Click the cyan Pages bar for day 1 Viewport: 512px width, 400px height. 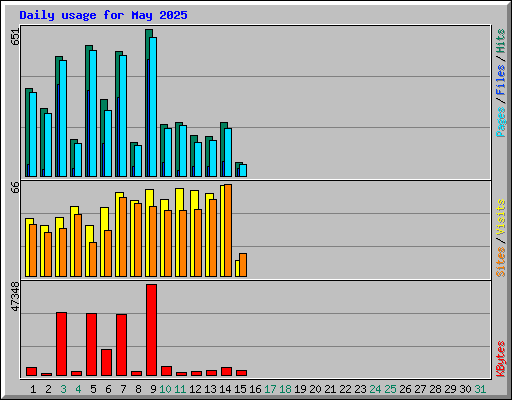pos(33,135)
